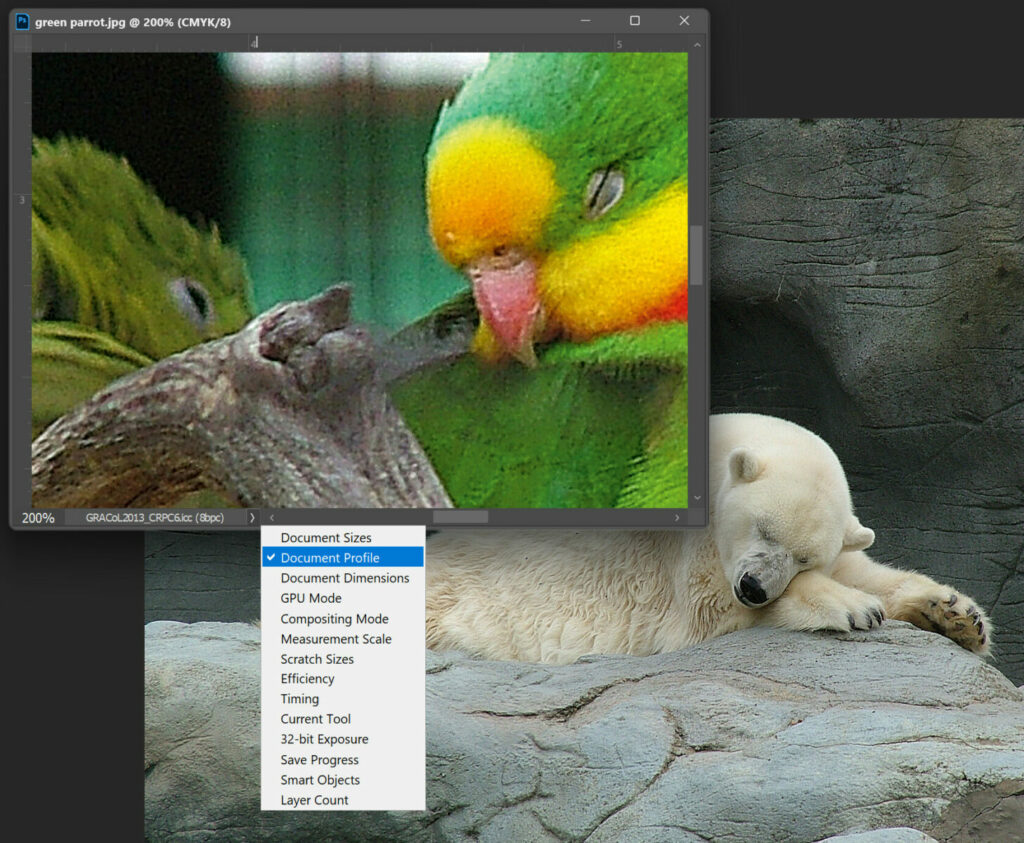Choose Layer Count at menu bottom
The image size is (1024, 843).
click(314, 800)
